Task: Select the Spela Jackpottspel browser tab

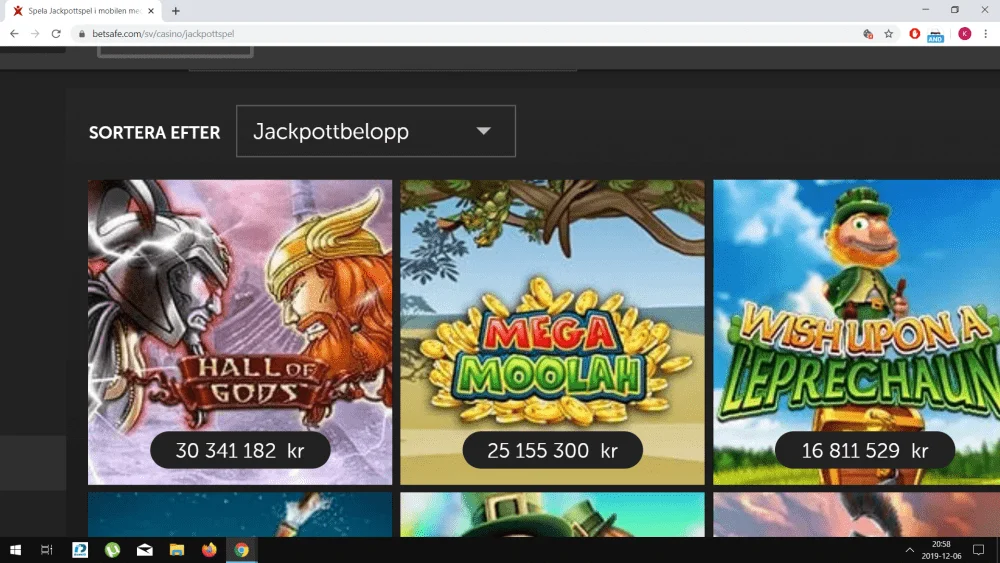Action: click(x=83, y=11)
